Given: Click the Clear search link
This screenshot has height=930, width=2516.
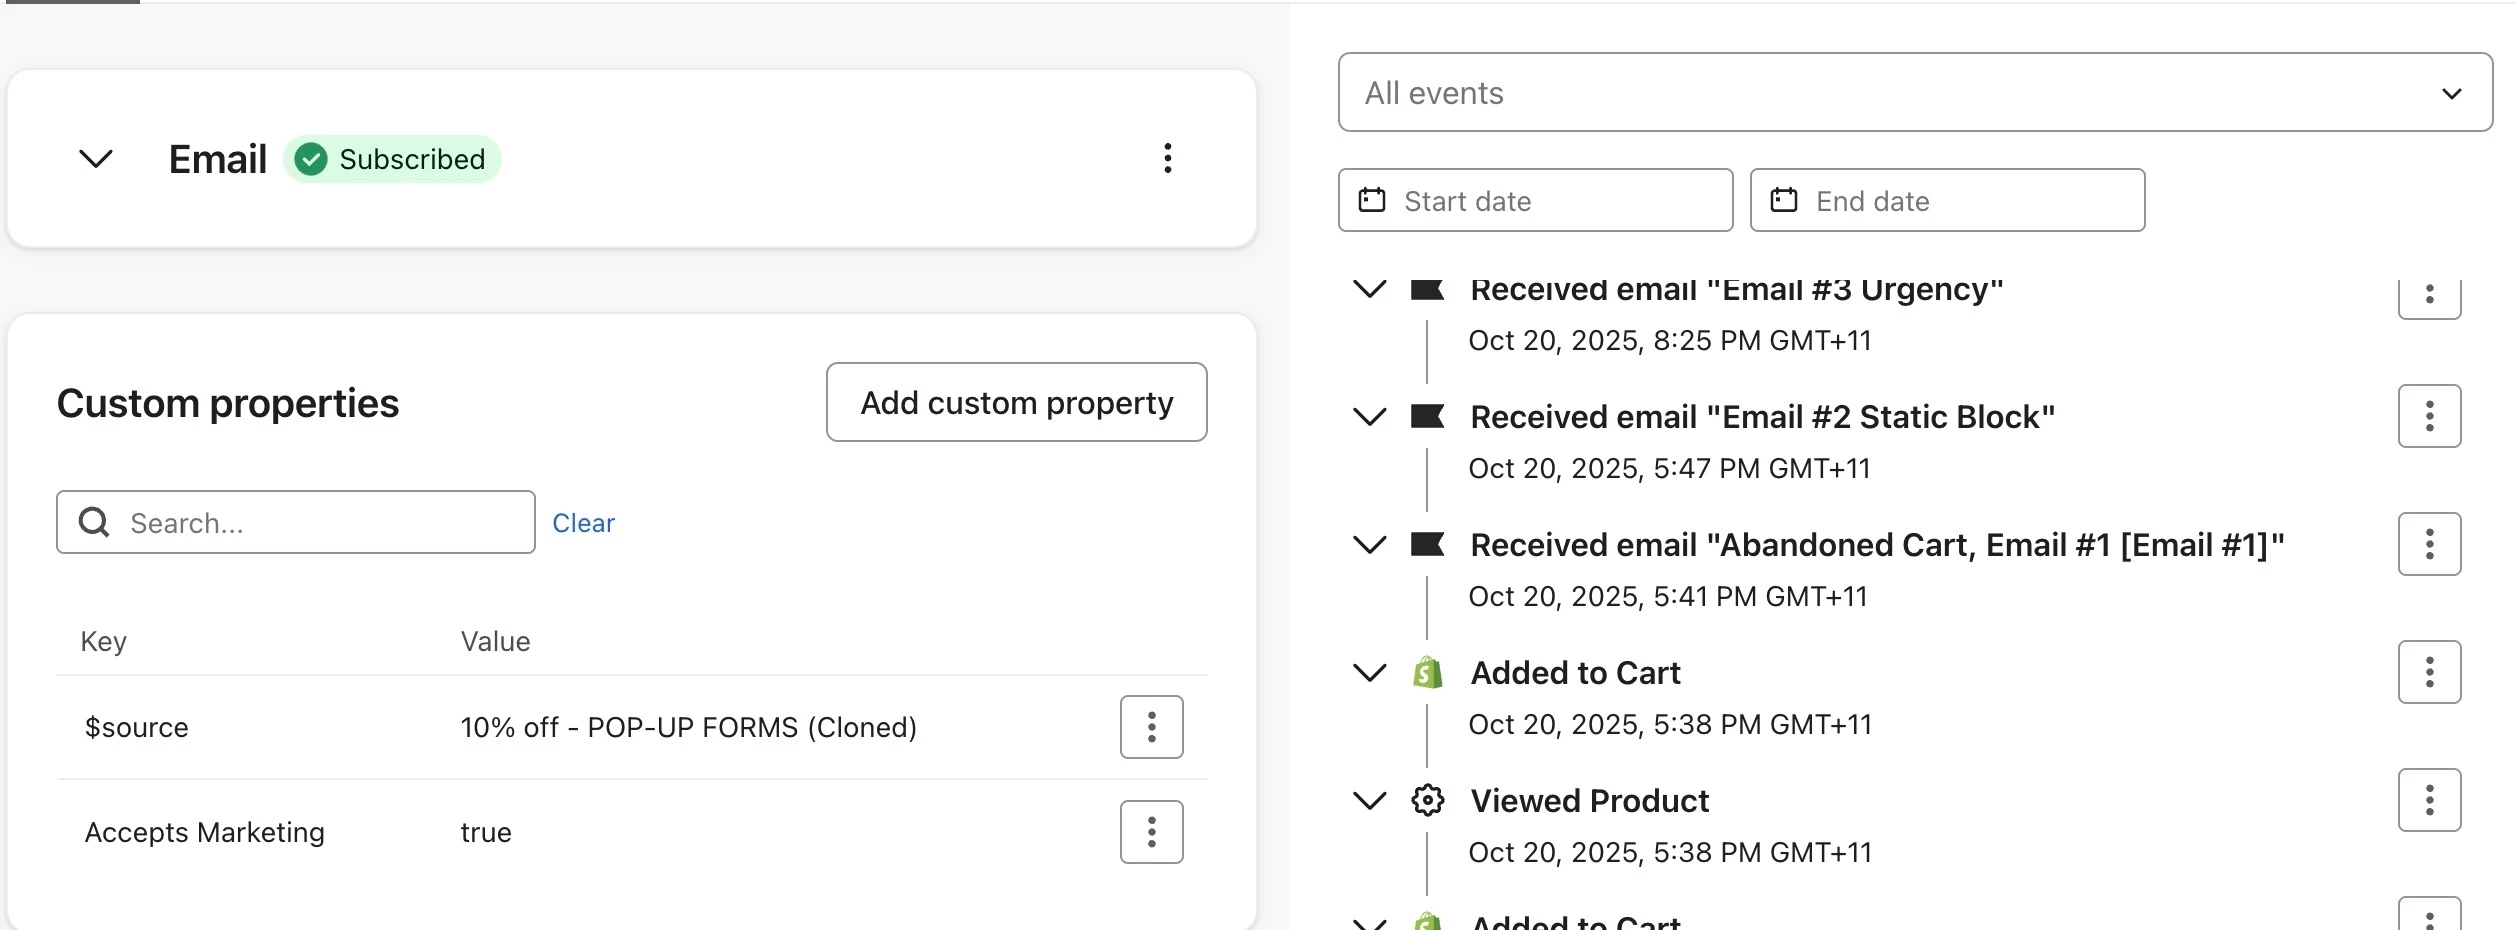Looking at the screenshot, I should 583,523.
